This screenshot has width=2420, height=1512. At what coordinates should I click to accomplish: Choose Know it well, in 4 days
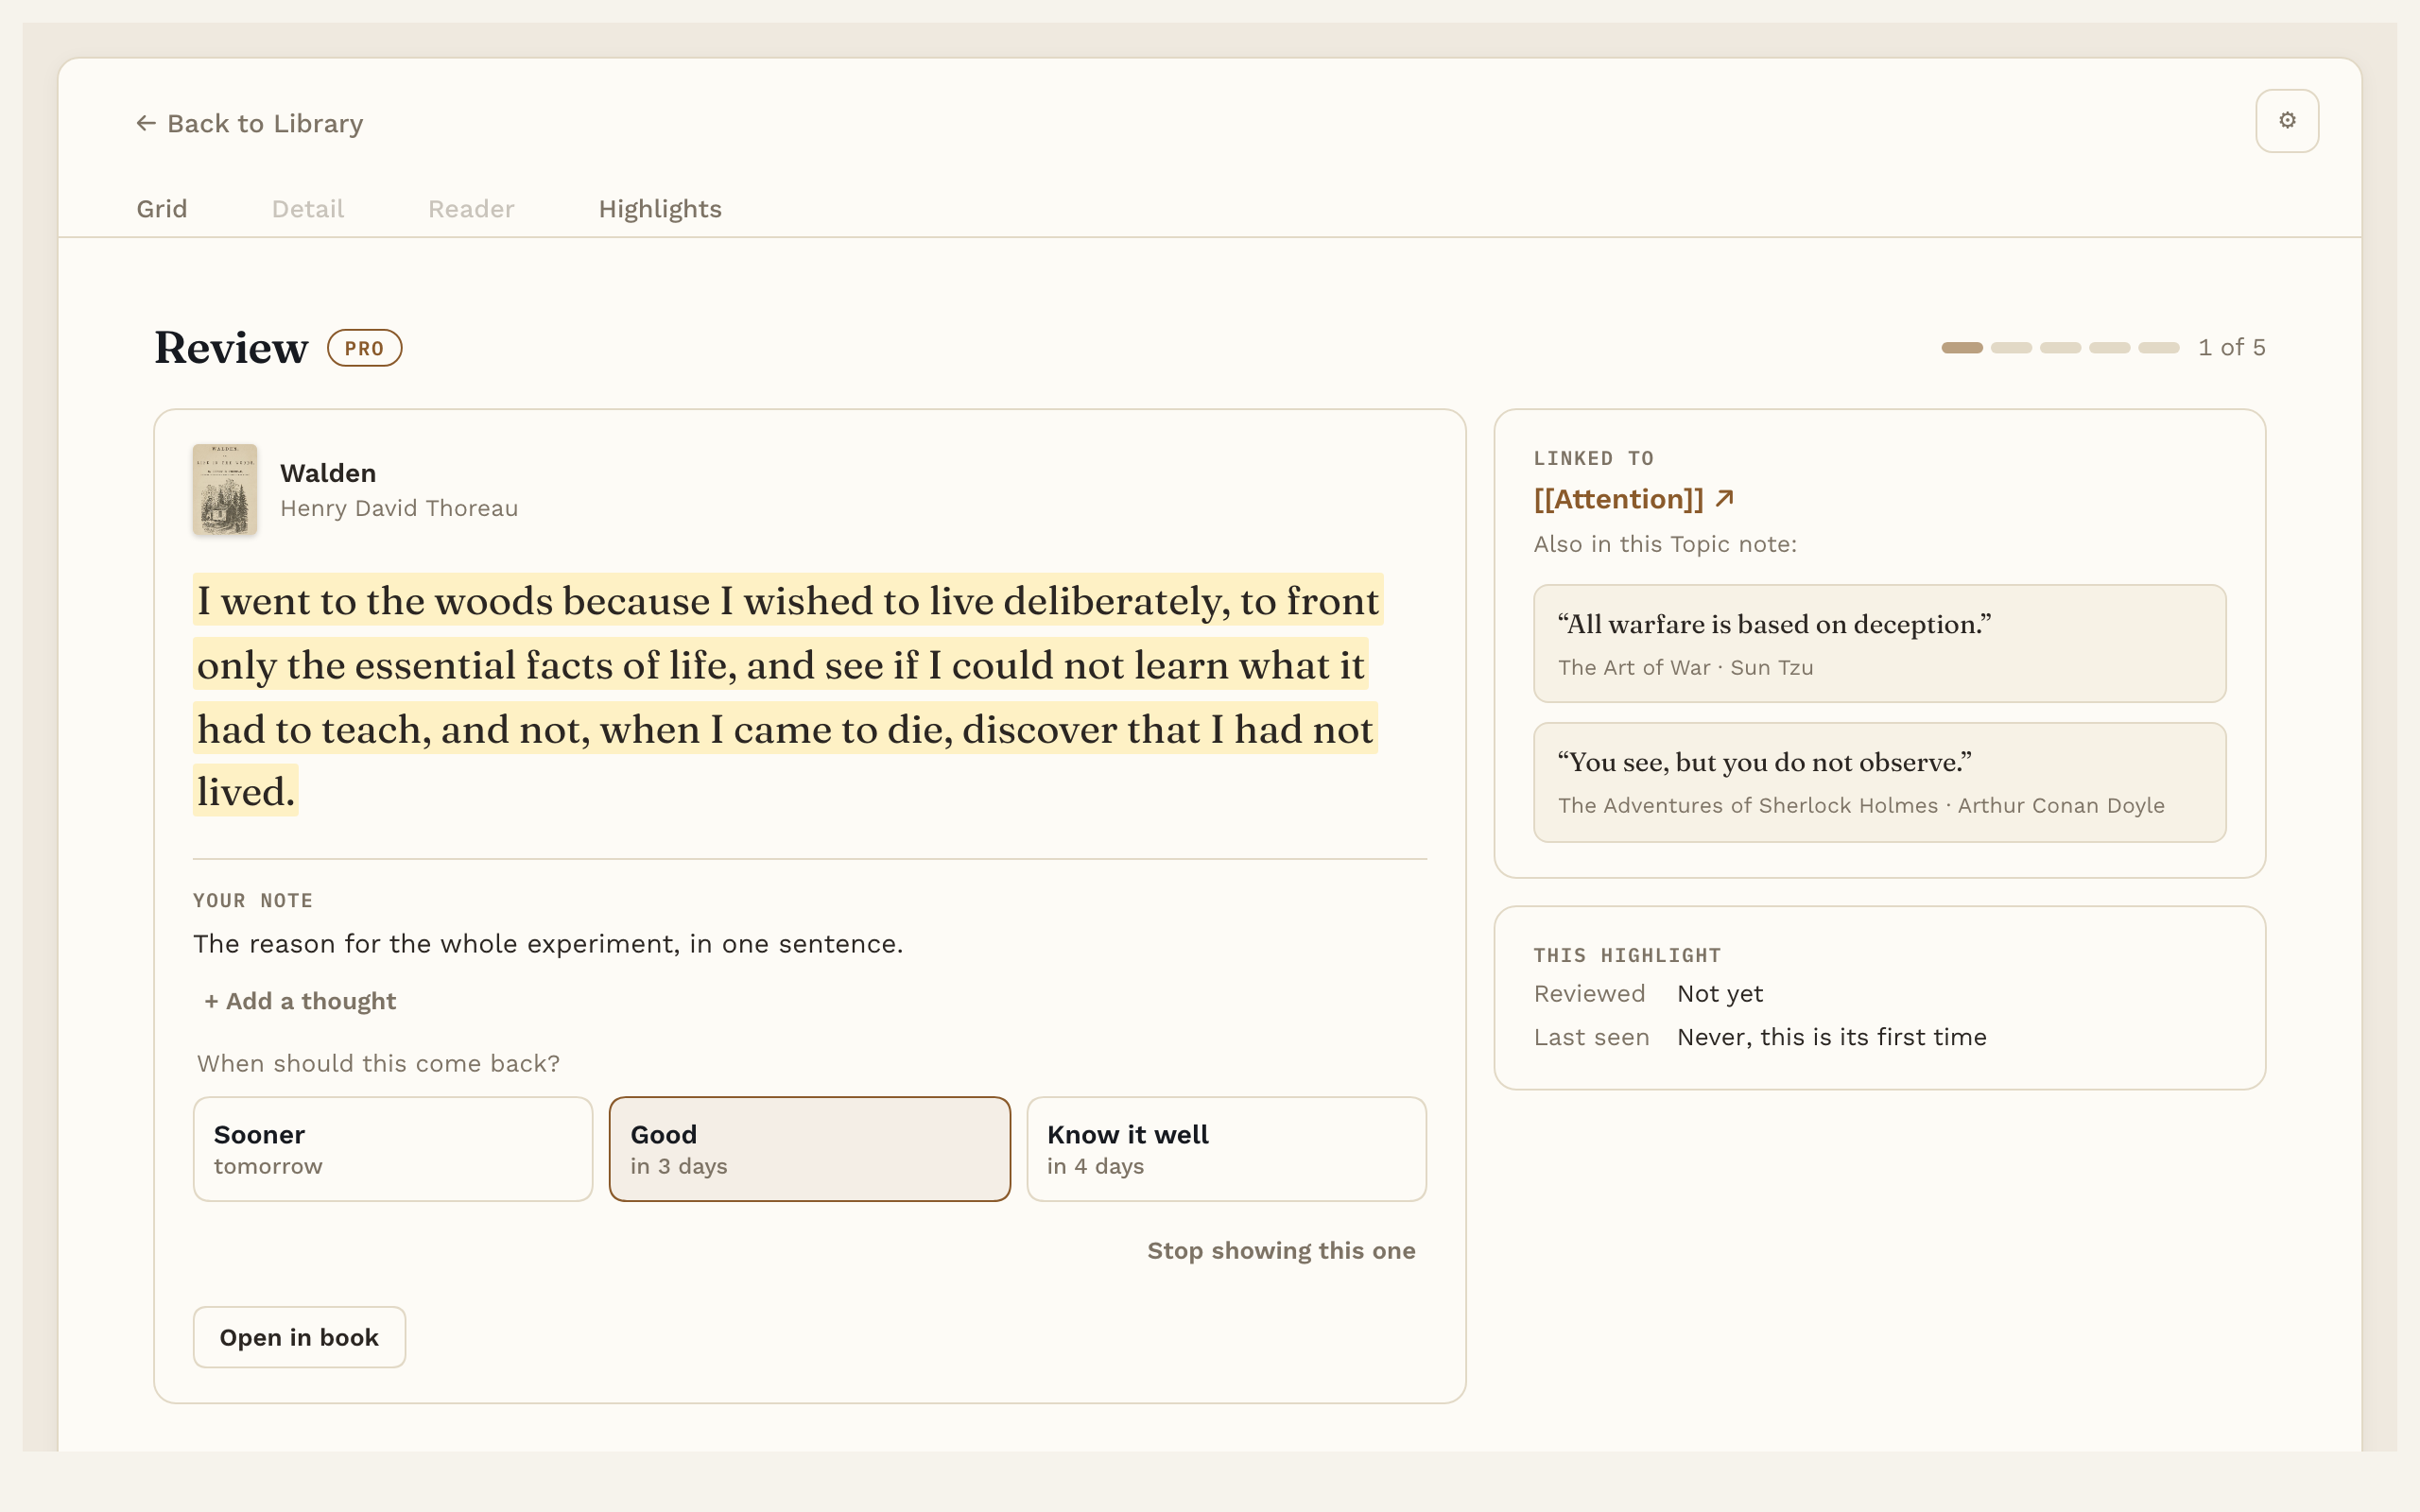[x=1226, y=1149]
